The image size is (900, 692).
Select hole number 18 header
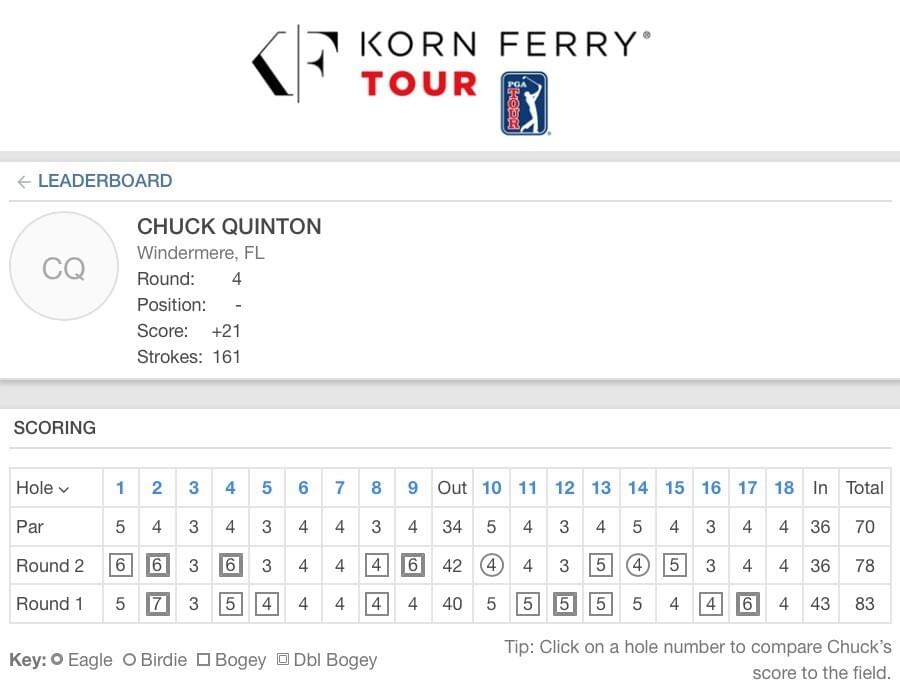tap(784, 488)
